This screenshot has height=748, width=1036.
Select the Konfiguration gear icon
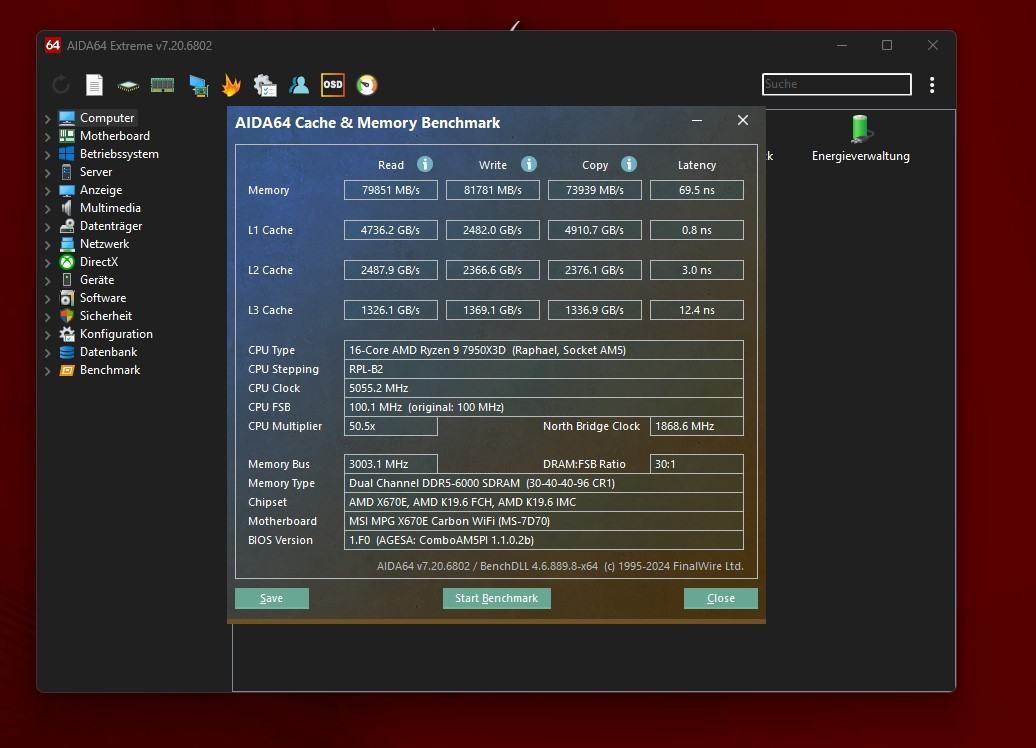tap(67, 334)
